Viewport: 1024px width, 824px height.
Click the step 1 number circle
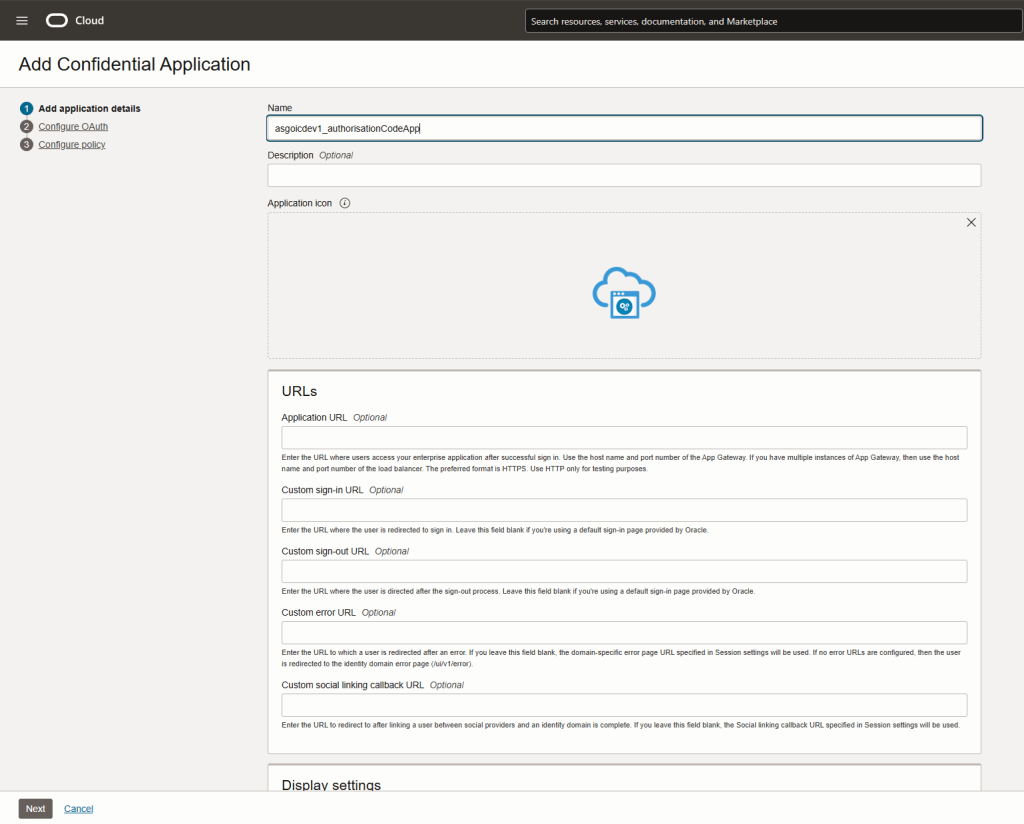click(x=27, y=109)
